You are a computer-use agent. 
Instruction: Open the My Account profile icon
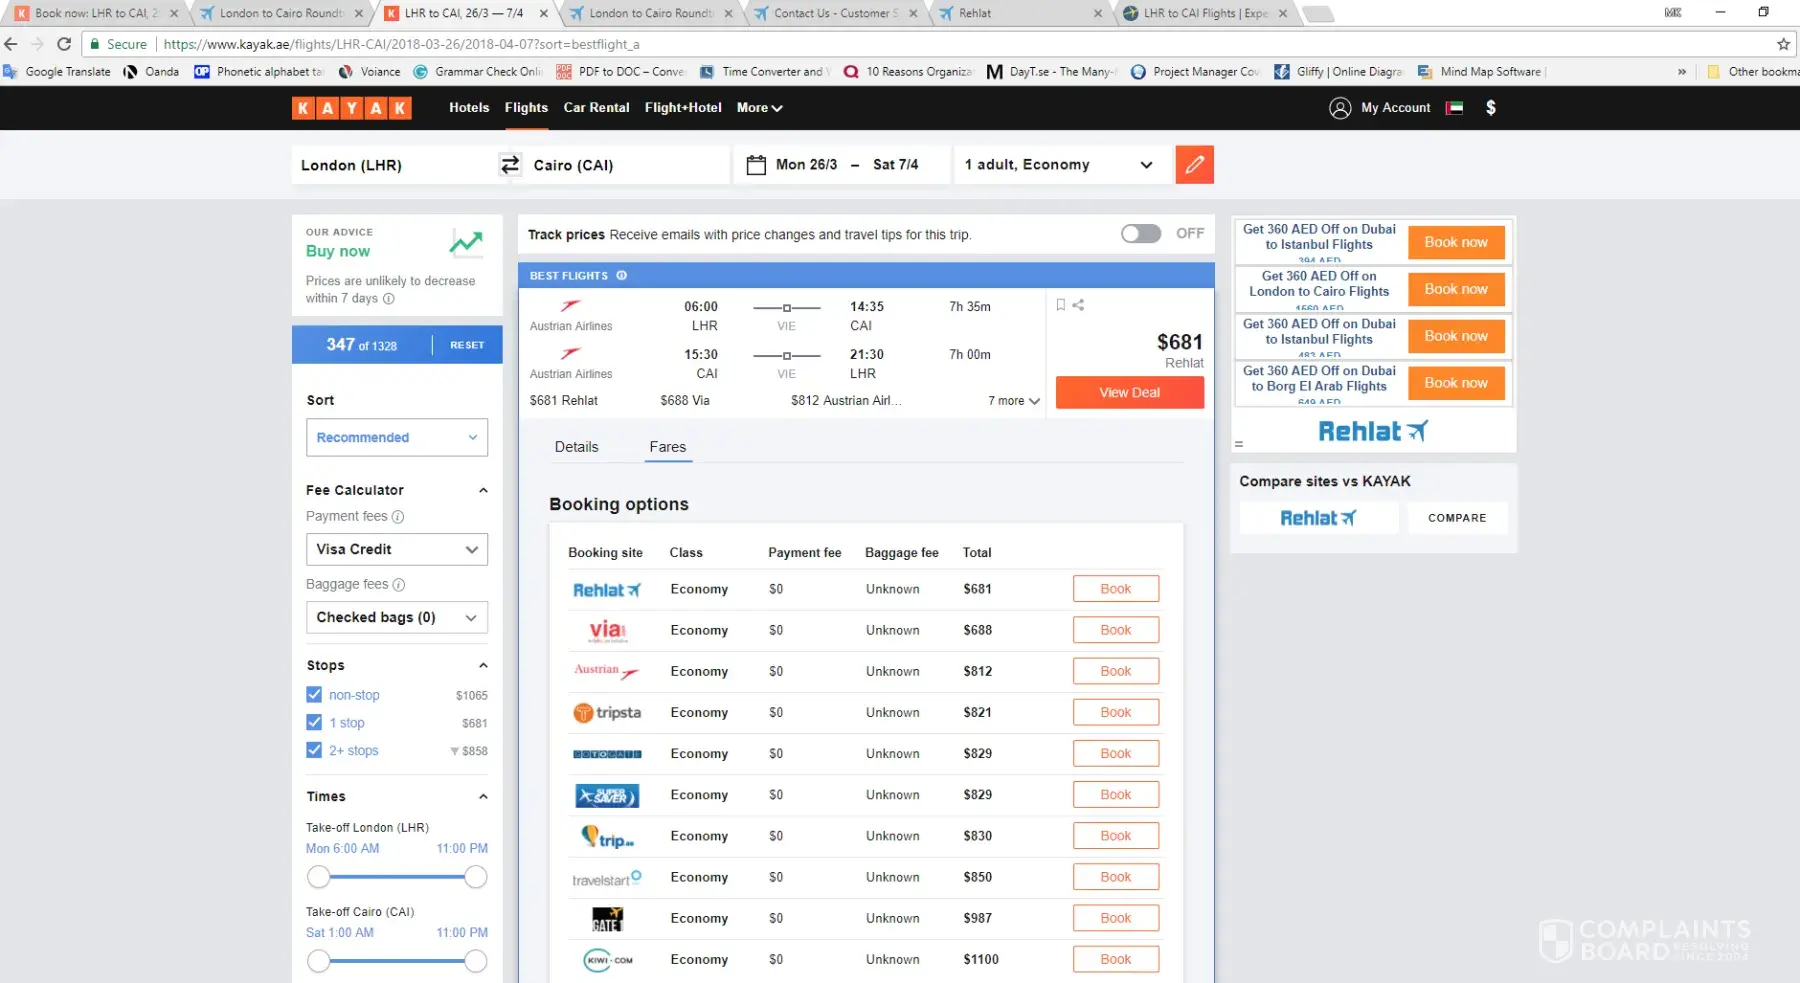(x=1340, y=108)
